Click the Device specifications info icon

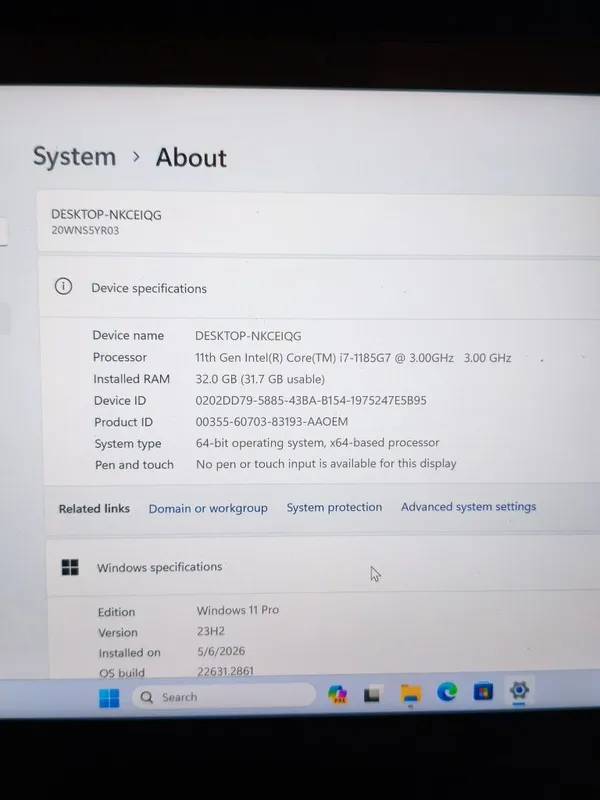pyautogui.click(x=63, y=286)
